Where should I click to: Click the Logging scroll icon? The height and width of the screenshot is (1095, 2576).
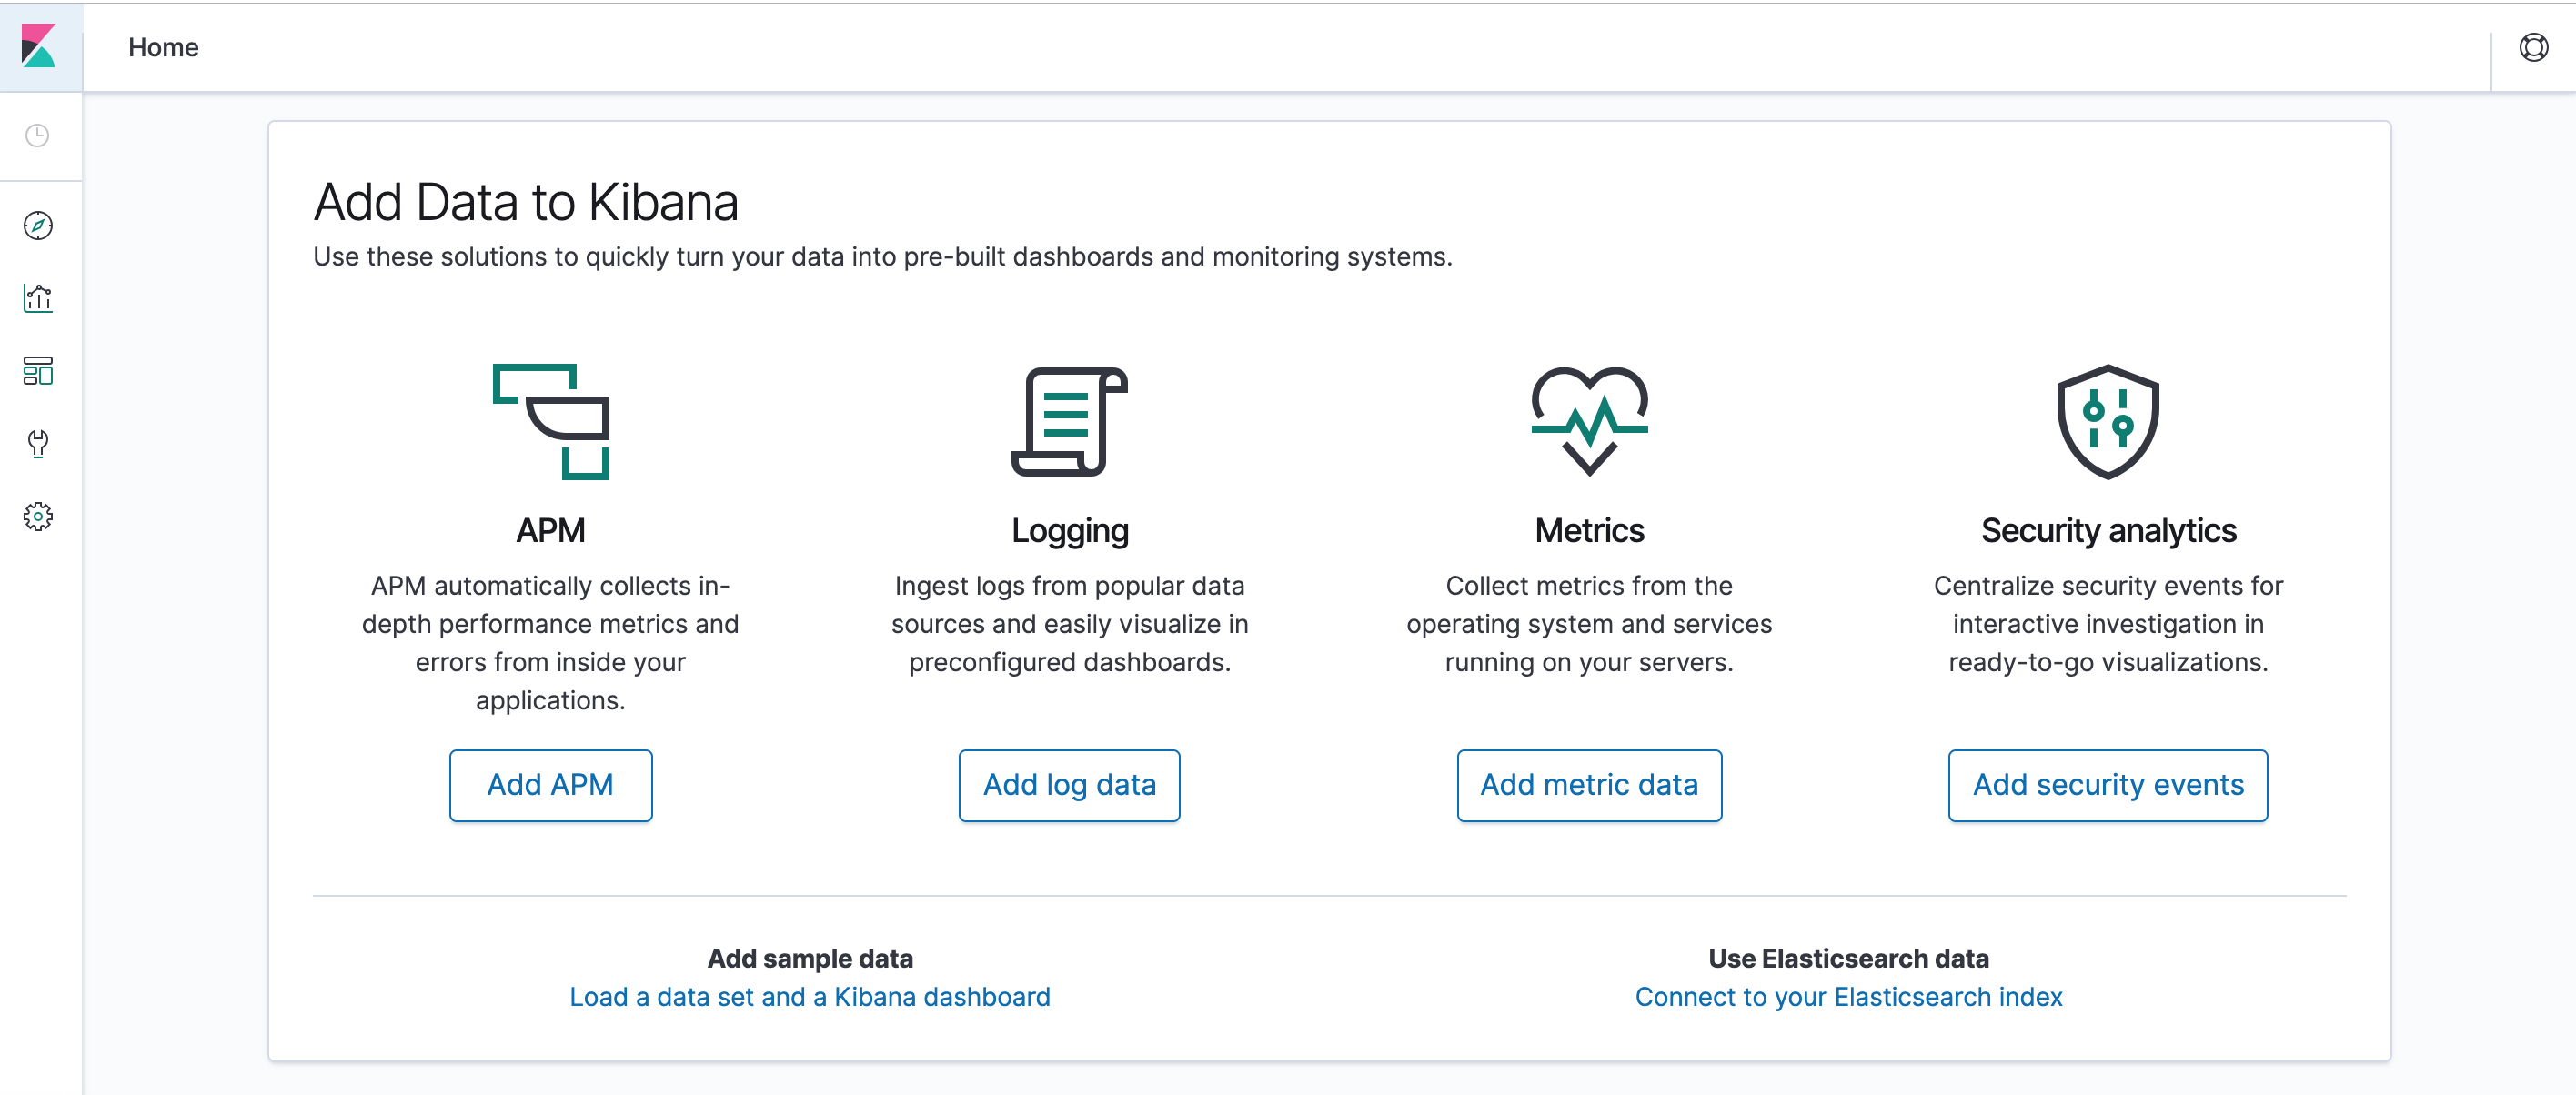point(1069,421)
